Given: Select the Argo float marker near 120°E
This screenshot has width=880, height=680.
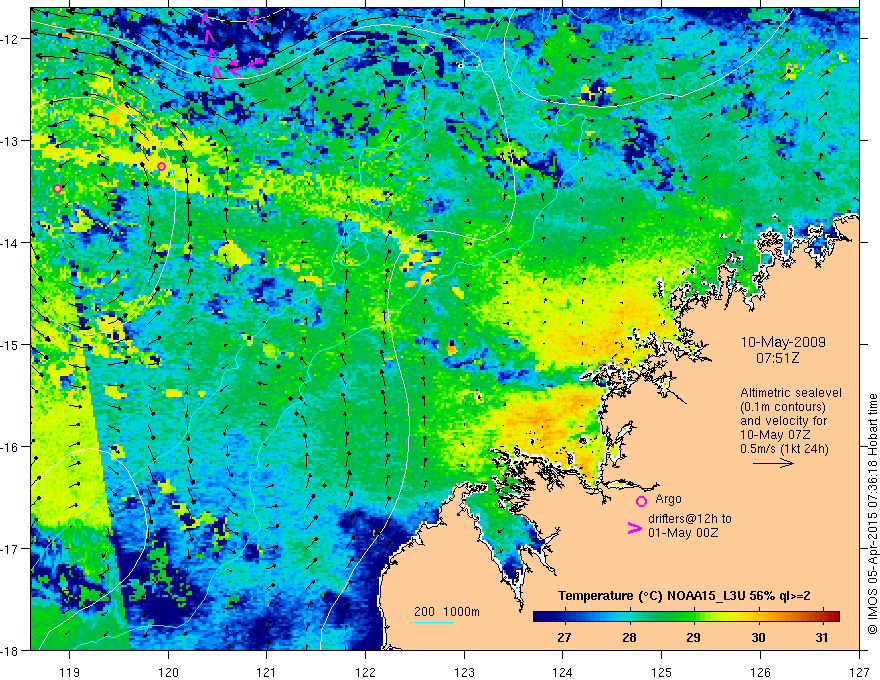Looking at the screenshot, I should click(x=162, y=166).
